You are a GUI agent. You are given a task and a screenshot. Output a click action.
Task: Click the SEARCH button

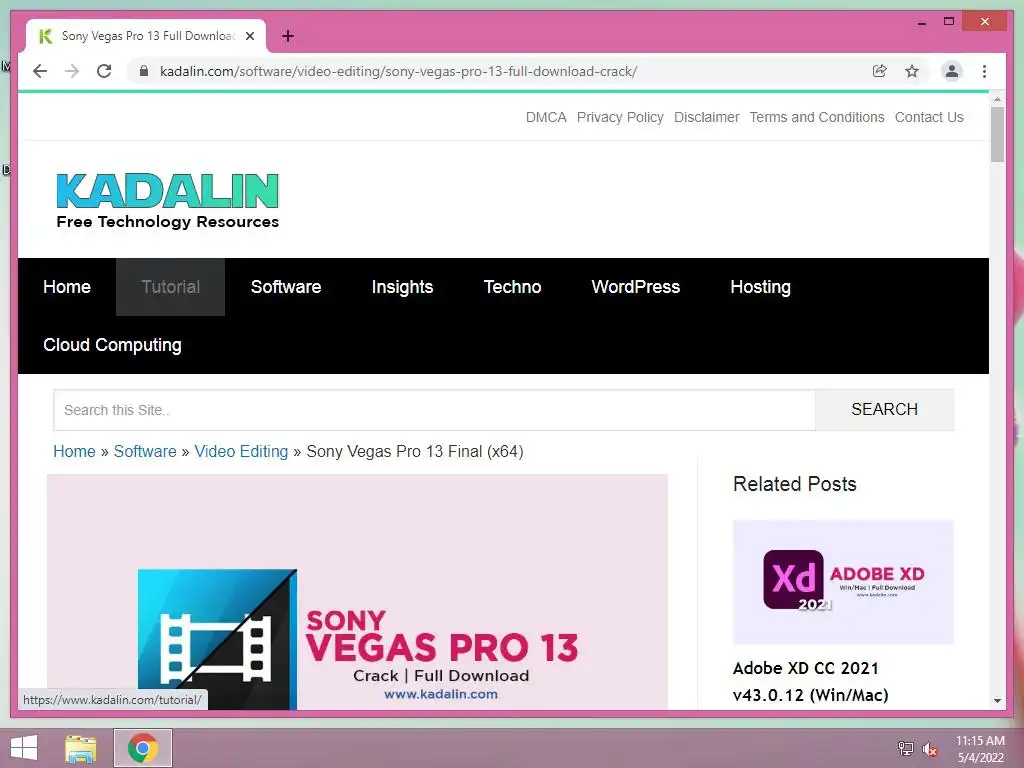(x=884, y=410)
